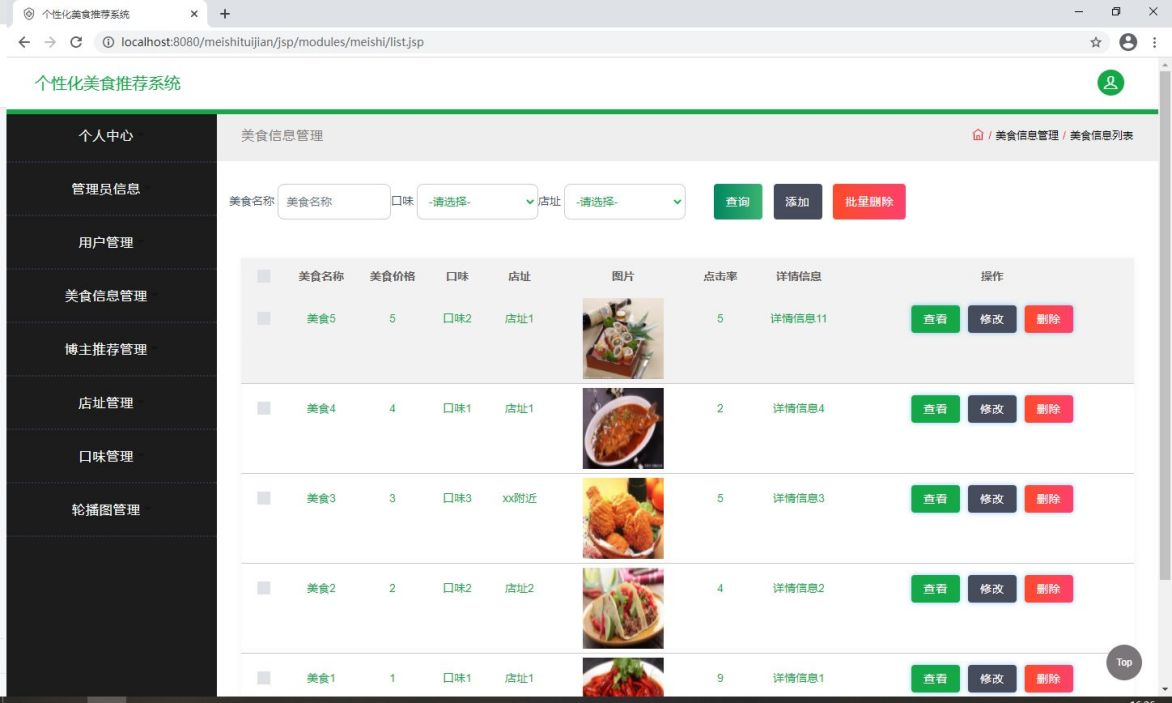1172x703 pixels.
Task: Open 轮播图管理 in the sidebar
Action: pyautogui.click(x=106, y=510)
